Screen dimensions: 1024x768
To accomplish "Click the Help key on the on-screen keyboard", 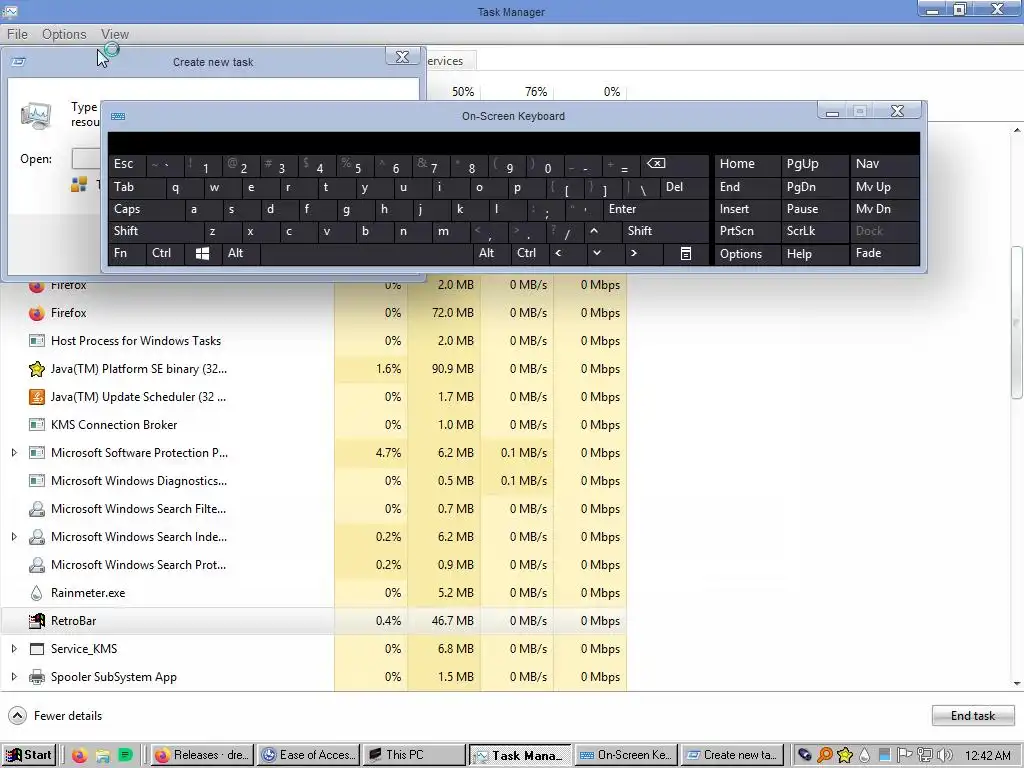I will [x=815, y=253].
